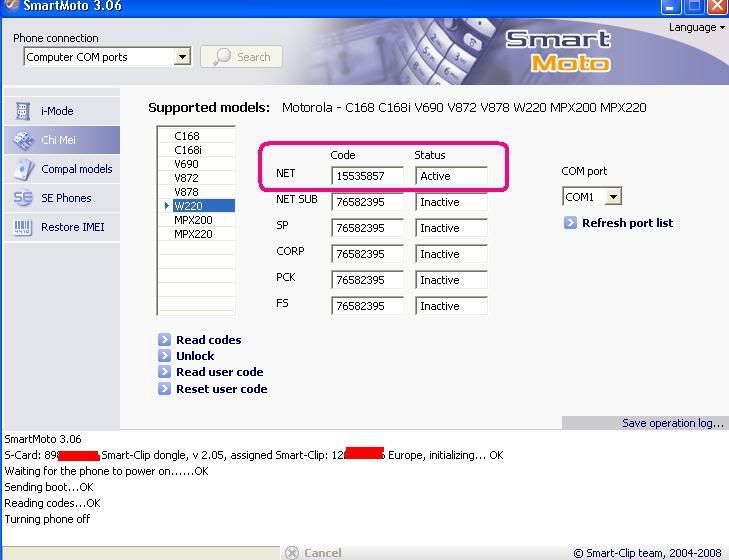Click the CORP status field
The height and width of the screenshot is (560, 729).
click(451, 254)
